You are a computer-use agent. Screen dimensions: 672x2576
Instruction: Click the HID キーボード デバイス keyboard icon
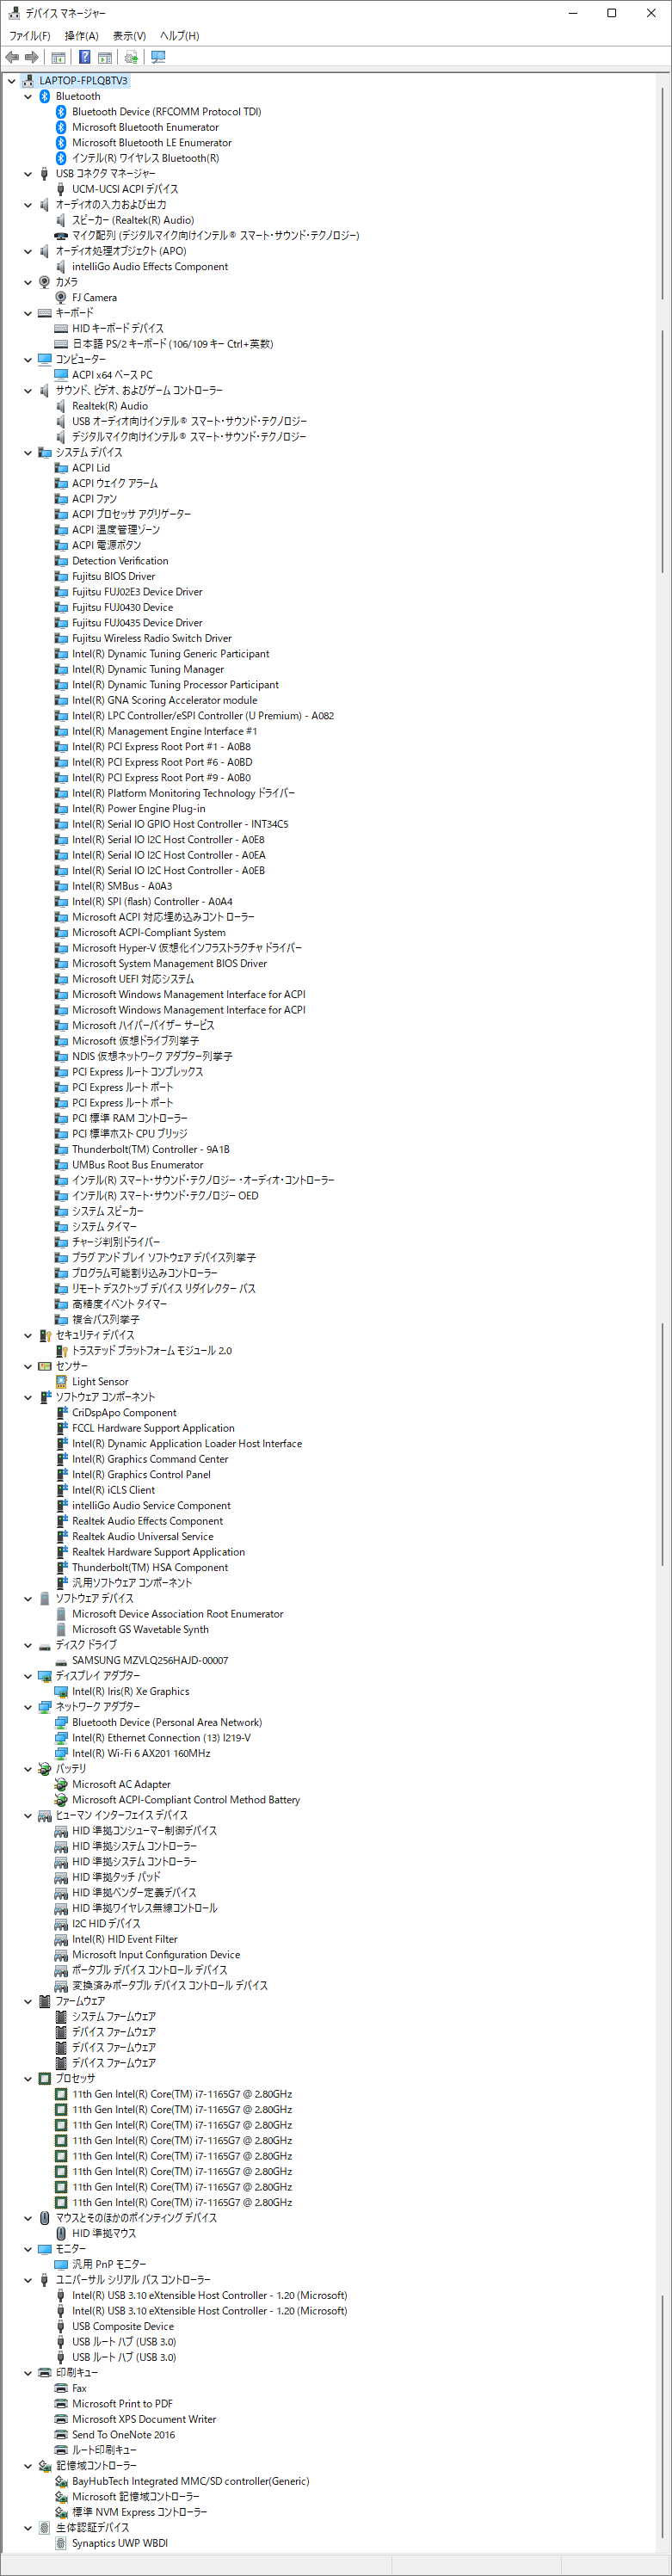point(61,328)
